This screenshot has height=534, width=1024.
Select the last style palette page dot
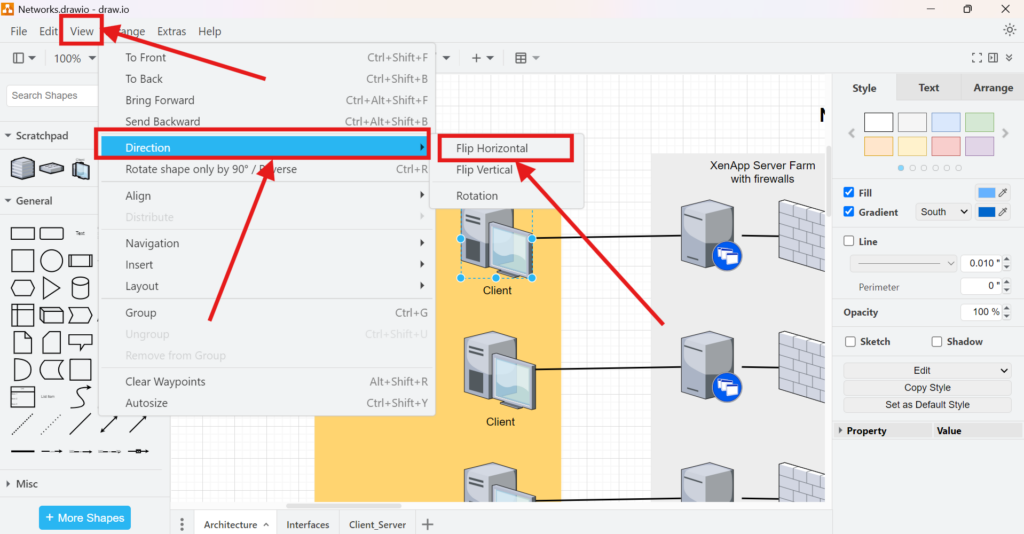click(959, 168)
